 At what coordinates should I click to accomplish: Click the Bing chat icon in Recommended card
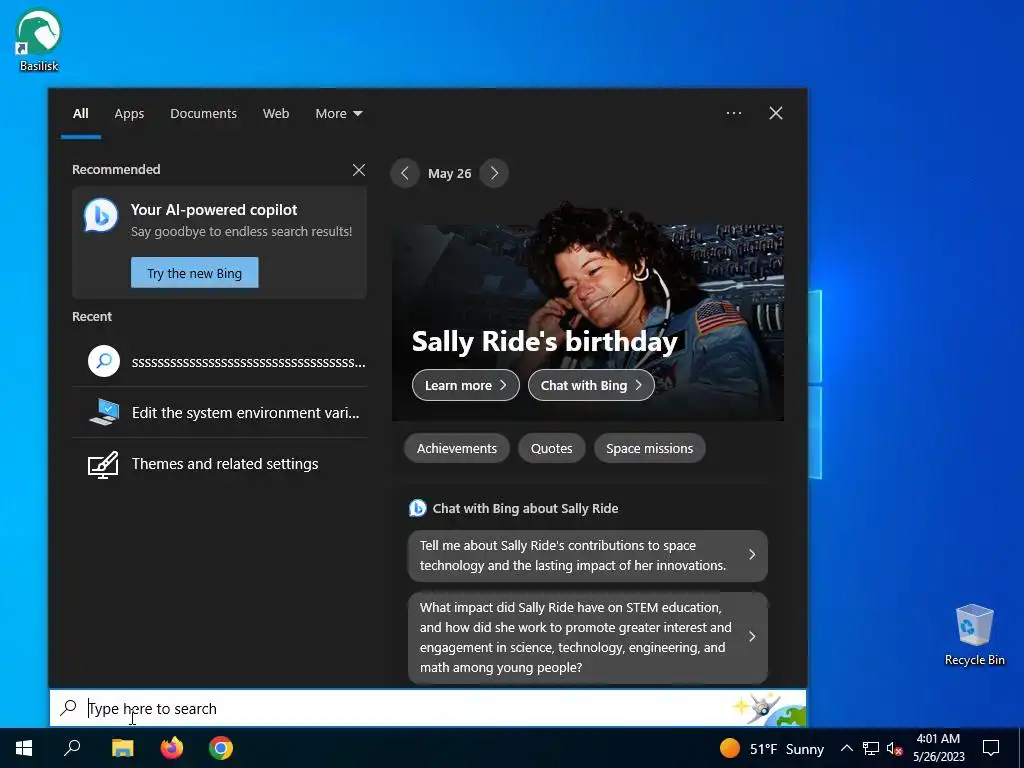[101, 216]
